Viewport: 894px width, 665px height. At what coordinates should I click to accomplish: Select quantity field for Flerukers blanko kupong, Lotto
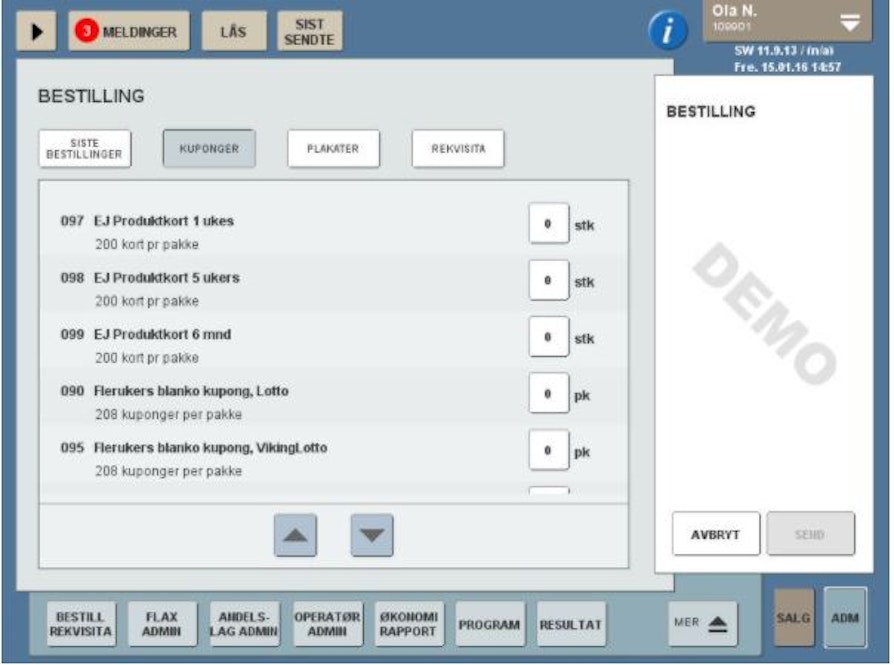click(548, 394)
